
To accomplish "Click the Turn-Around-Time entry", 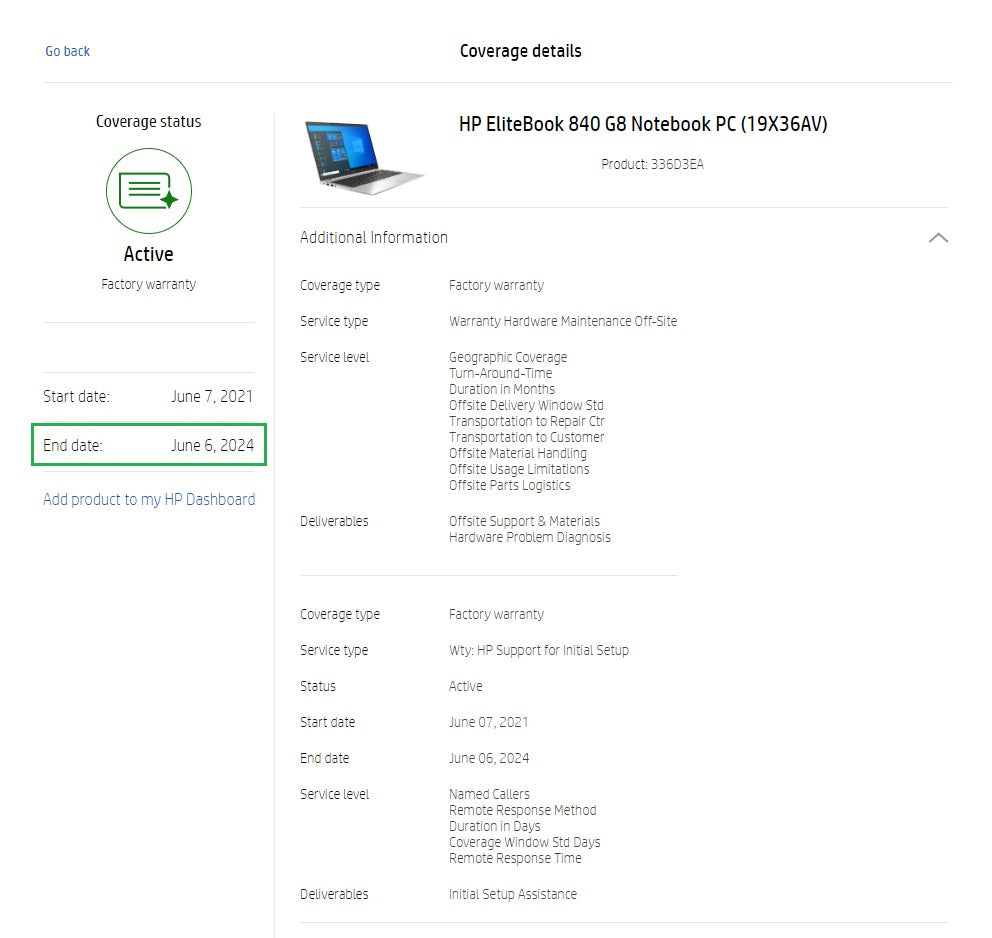I will (x=500, y=373).
